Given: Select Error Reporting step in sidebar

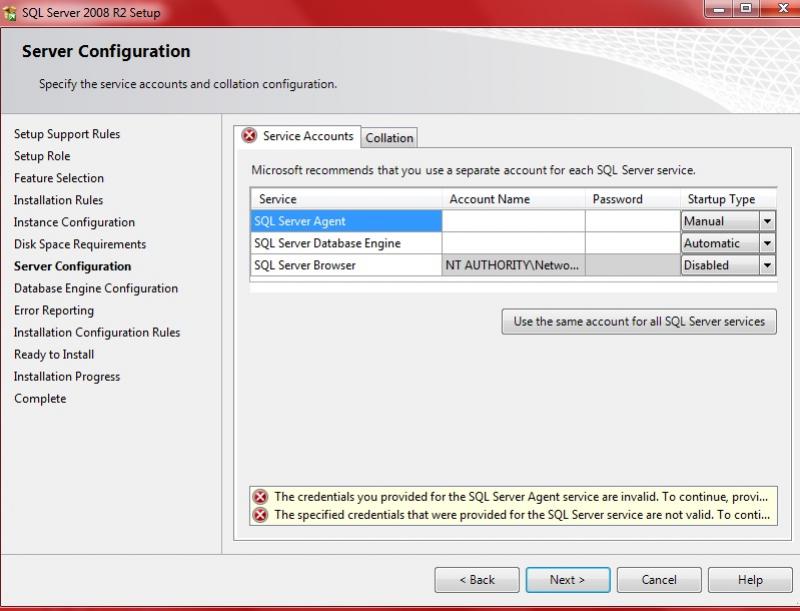Looking at the screenshot, I should [54, 310].
